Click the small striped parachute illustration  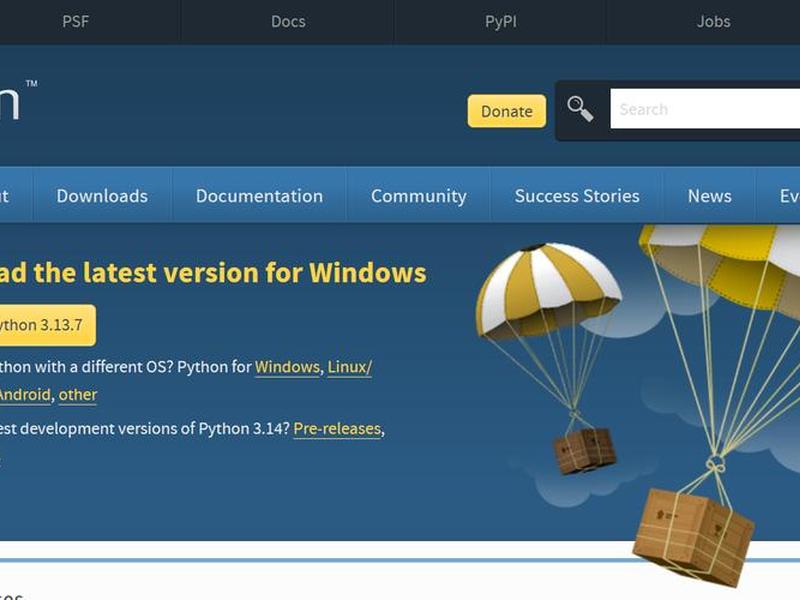(548, 291)
